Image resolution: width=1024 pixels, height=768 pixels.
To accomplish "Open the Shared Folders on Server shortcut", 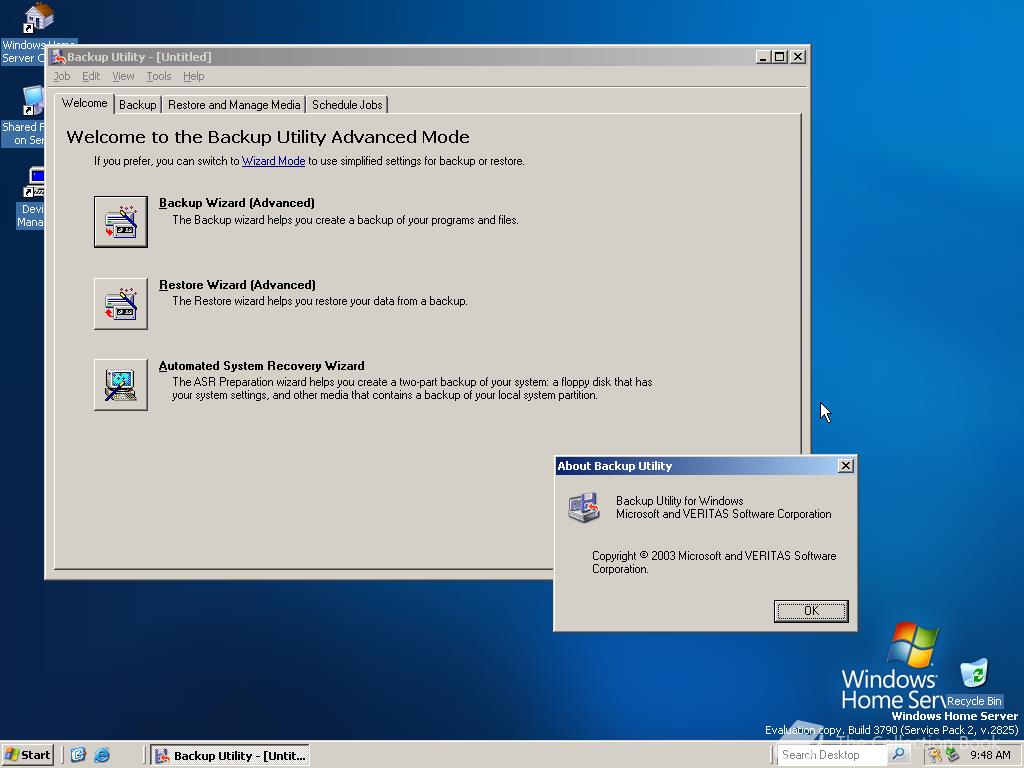I will (25, 116).
